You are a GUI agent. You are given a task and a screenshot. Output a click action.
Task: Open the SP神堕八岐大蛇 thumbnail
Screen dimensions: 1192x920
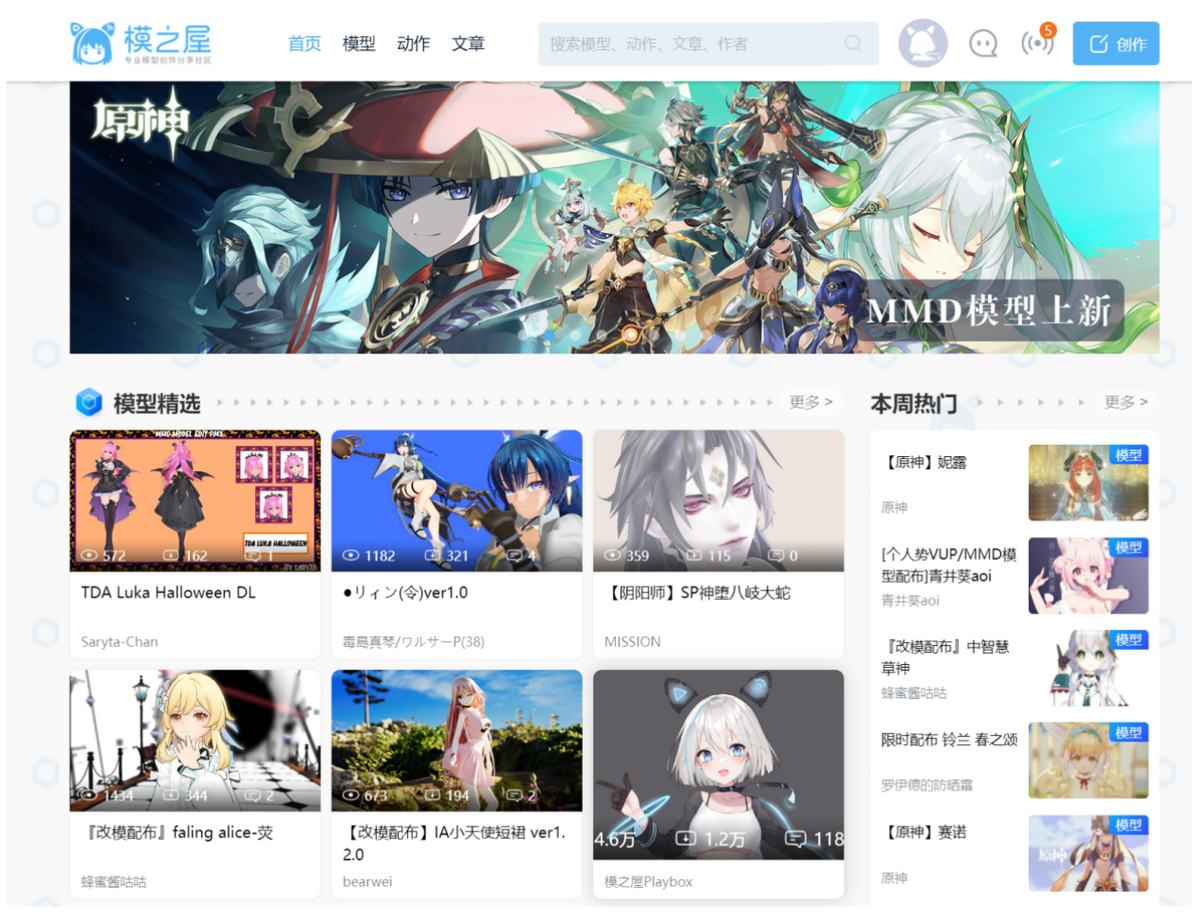(718, 500)
